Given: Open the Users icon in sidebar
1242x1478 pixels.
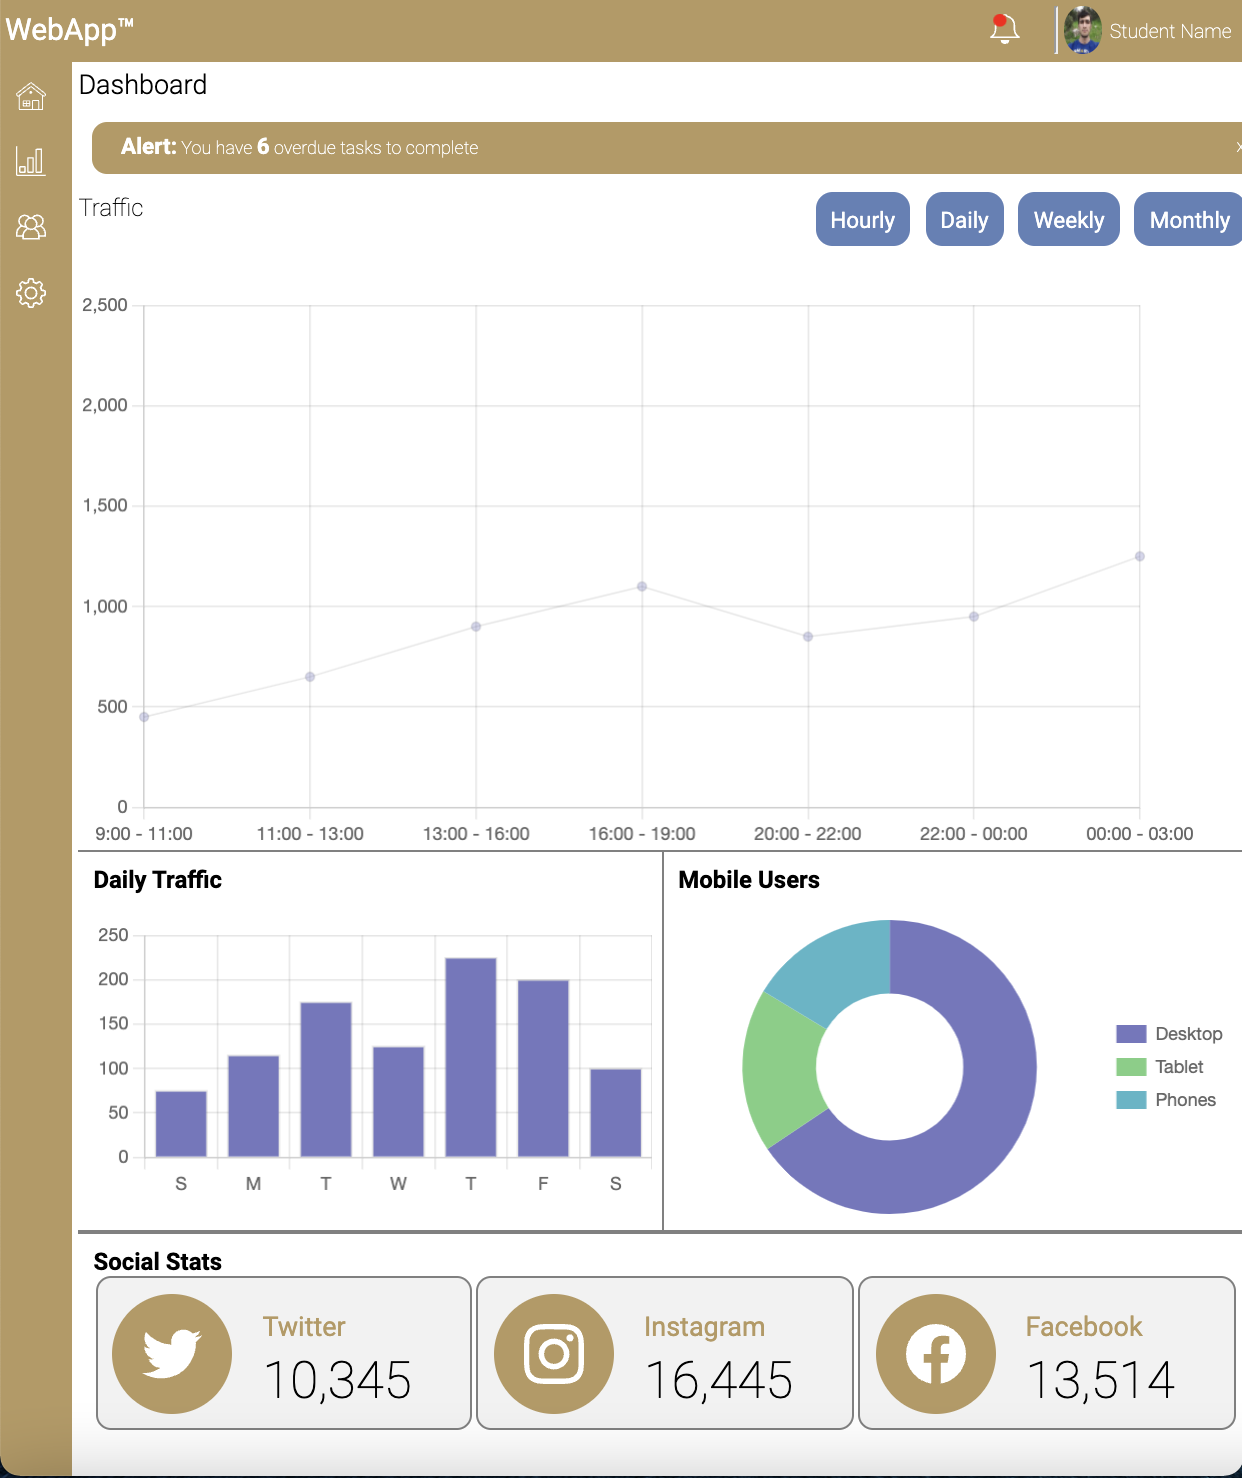Looking at the screenshot, I should point(31,228).
